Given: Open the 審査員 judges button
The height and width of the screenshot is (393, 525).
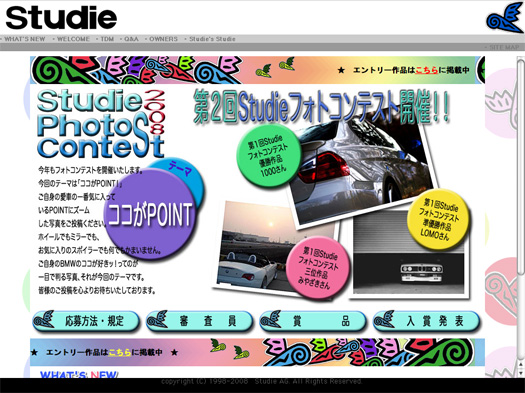Looking at the screenshot, I should pyautogui.click(x=200, y=321).
